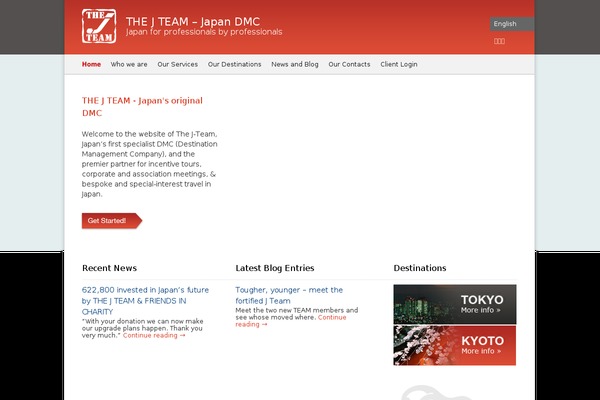600x400 pixels.
Task: Go to Who we are page
Action: [129, 64]
